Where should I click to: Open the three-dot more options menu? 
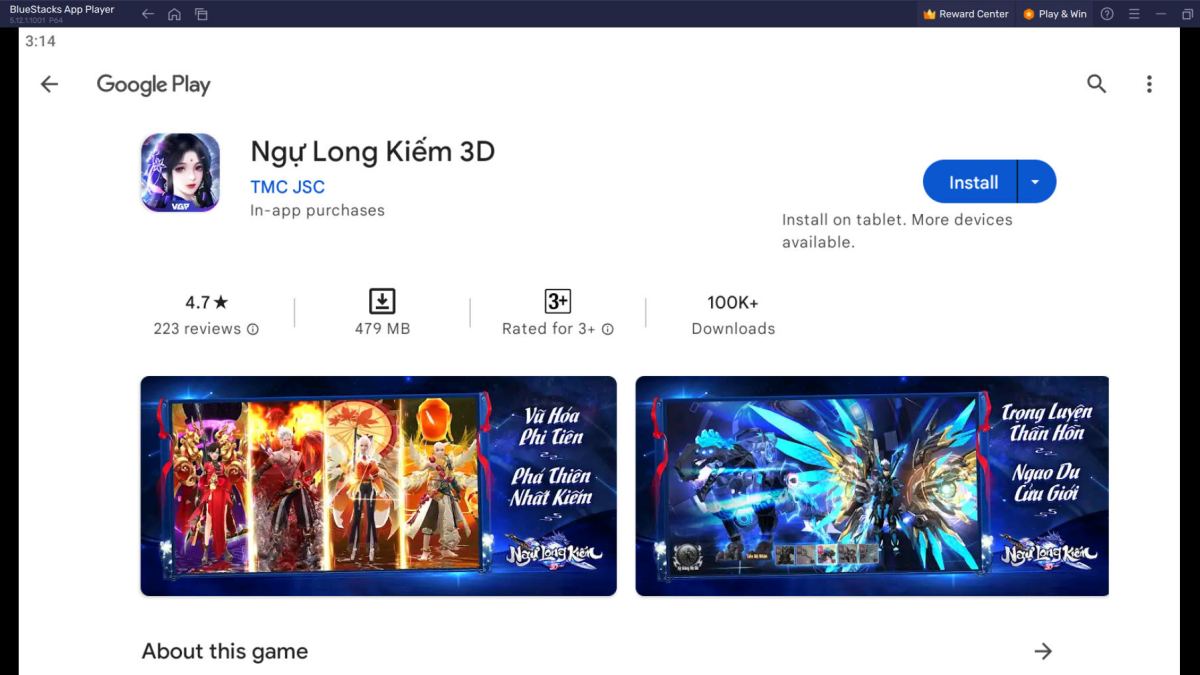pos(1149,84)
